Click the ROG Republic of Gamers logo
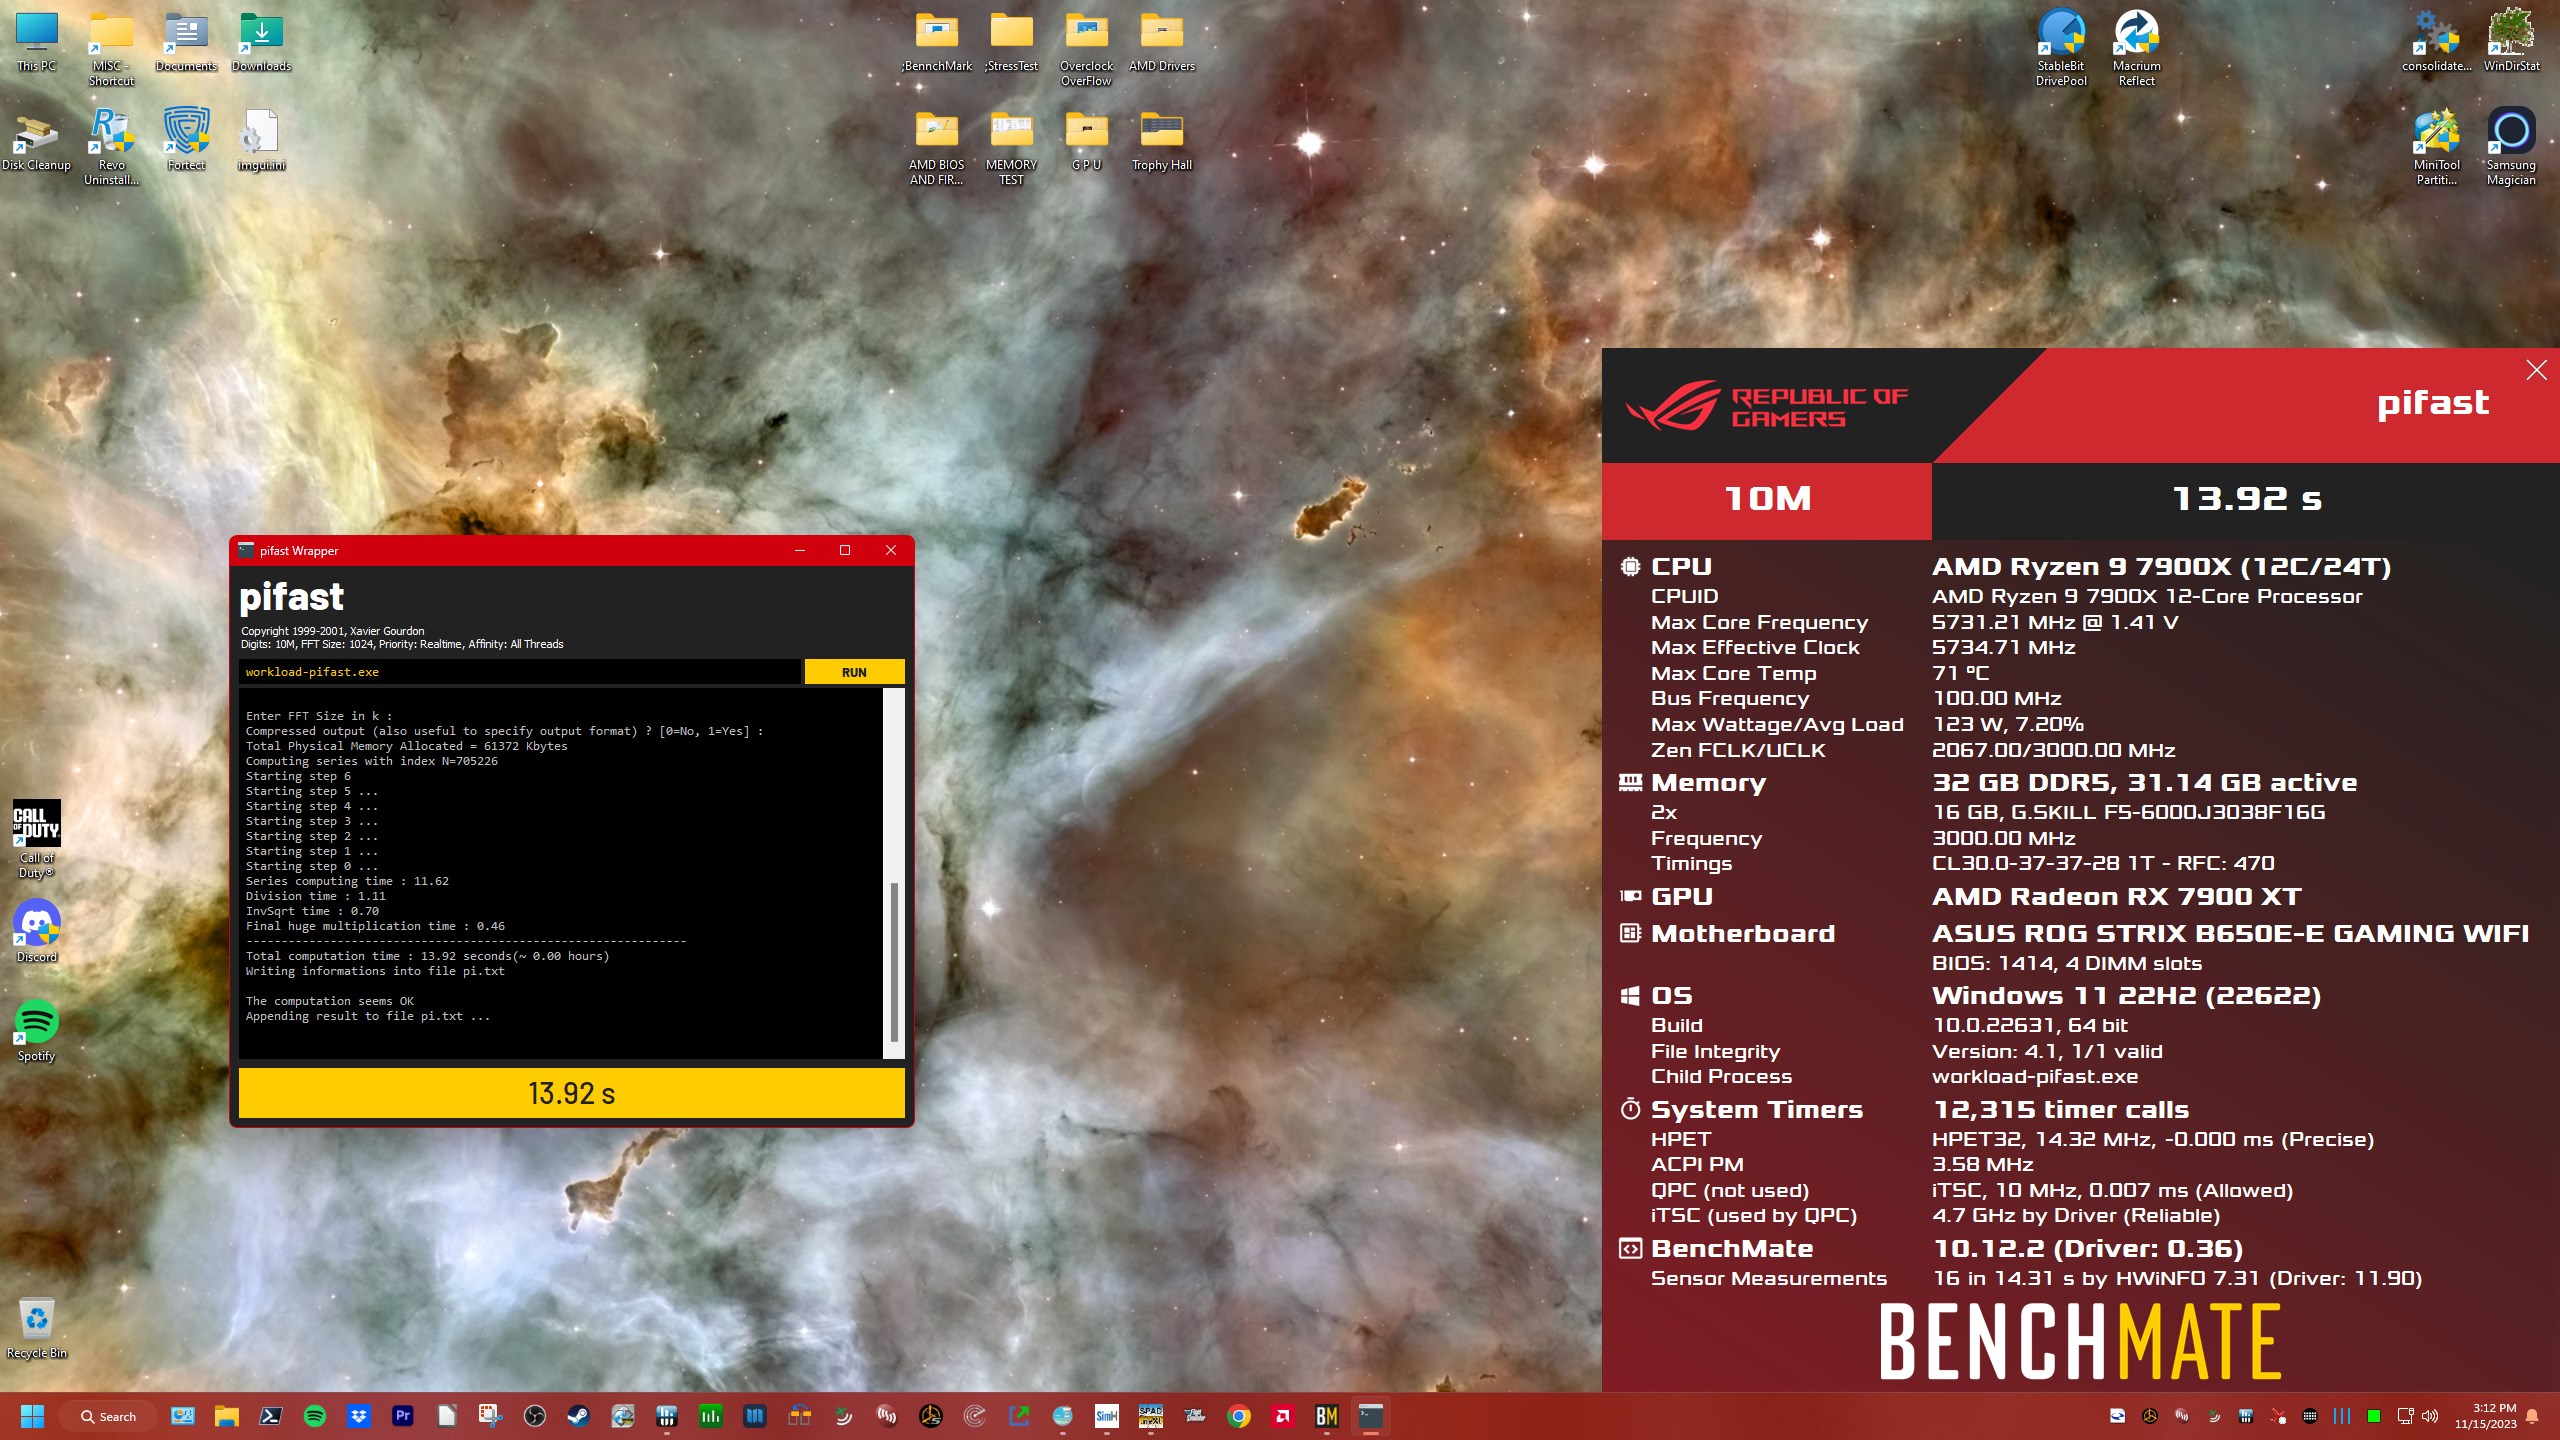Viewport: 2560px width, 1440px height. coord(1767,406)
